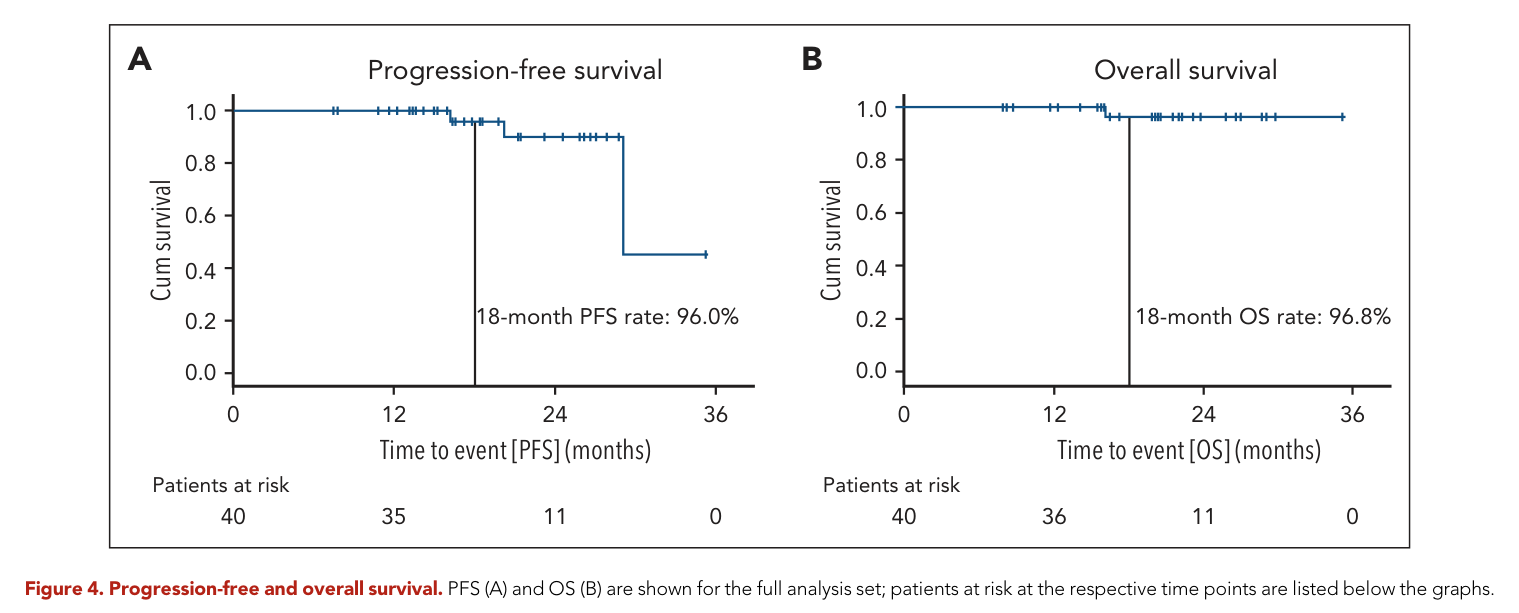Click patients at risk value 35 in panel A
Image resolution: width=1519 pixels, height=613 pixels.
[393, 516]
